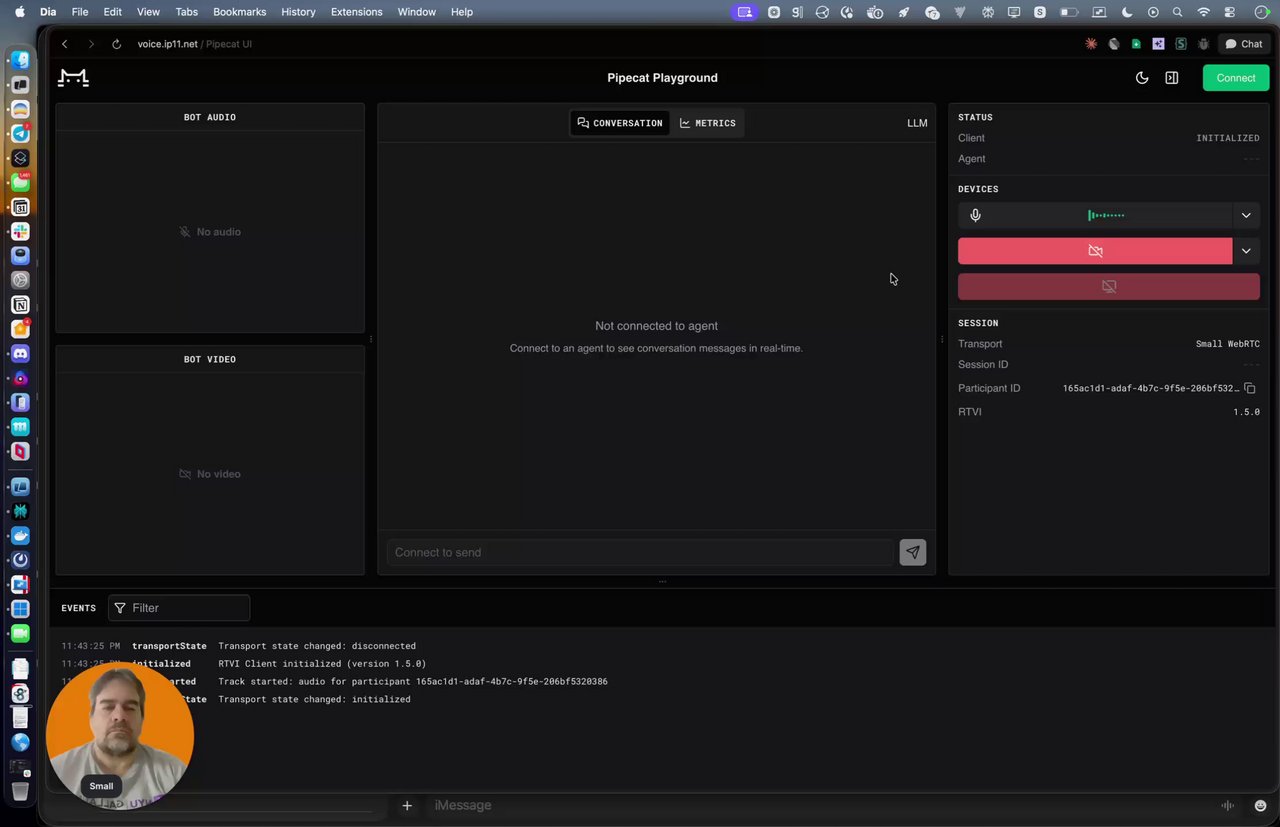Open the File menu

click(80, 12)
